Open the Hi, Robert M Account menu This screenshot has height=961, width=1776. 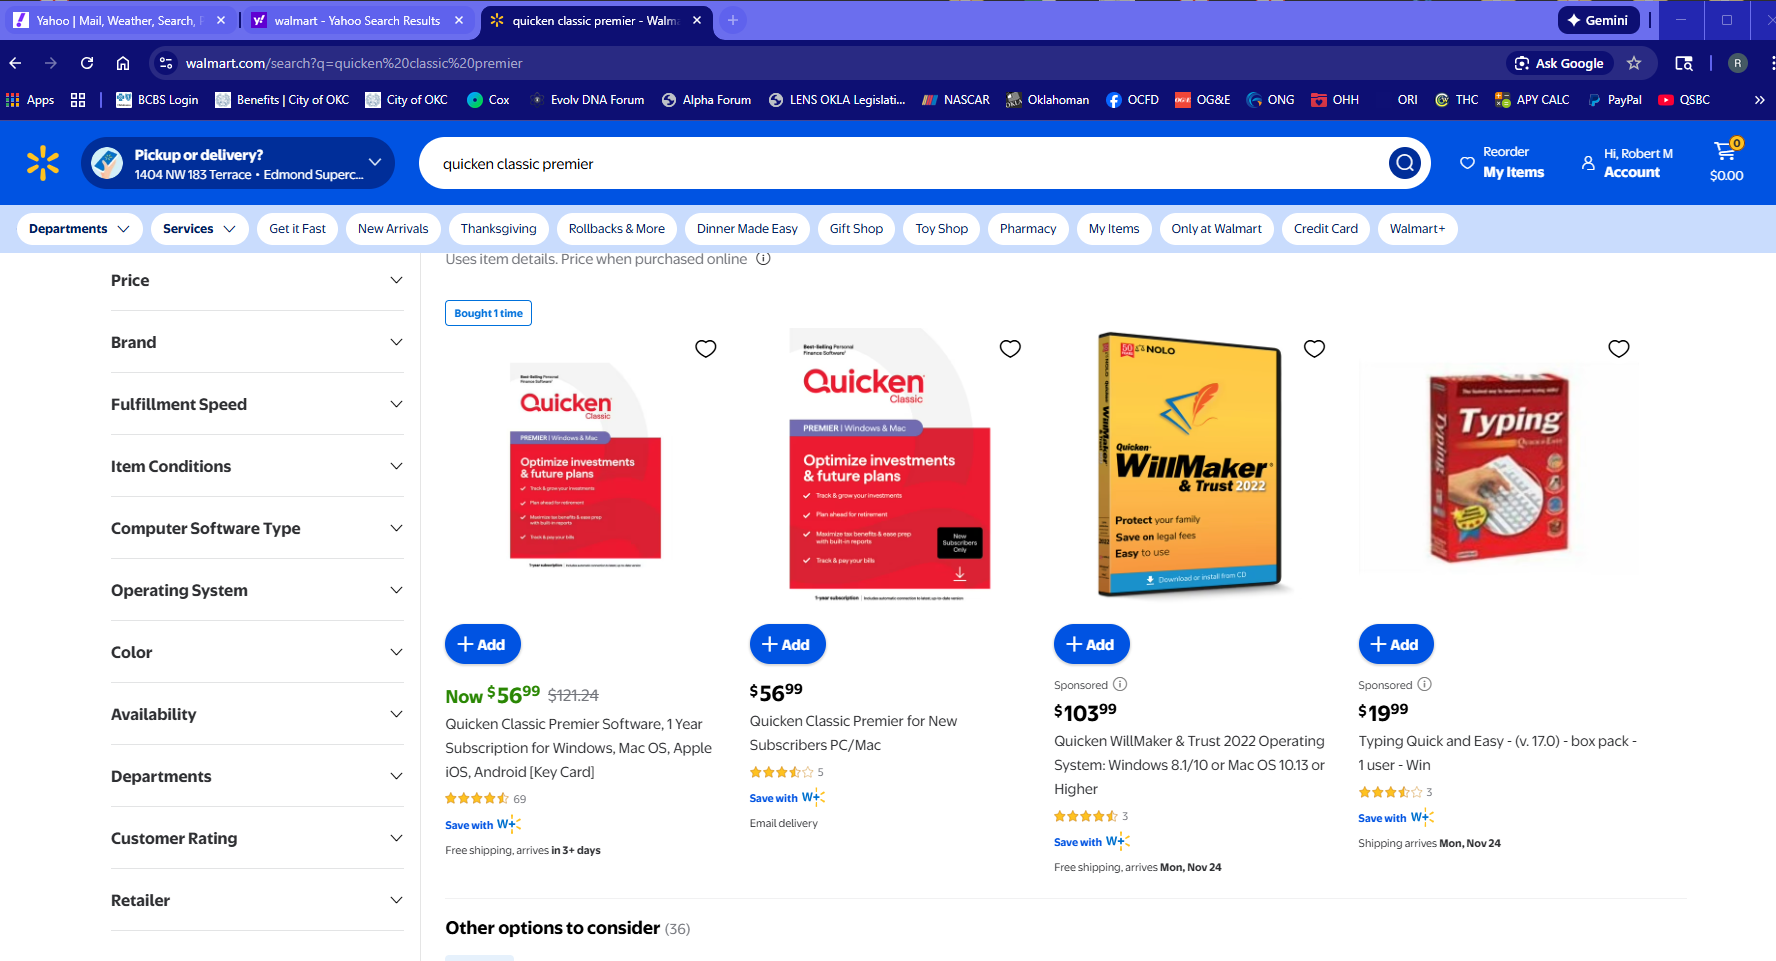[x=1627, y=162]
